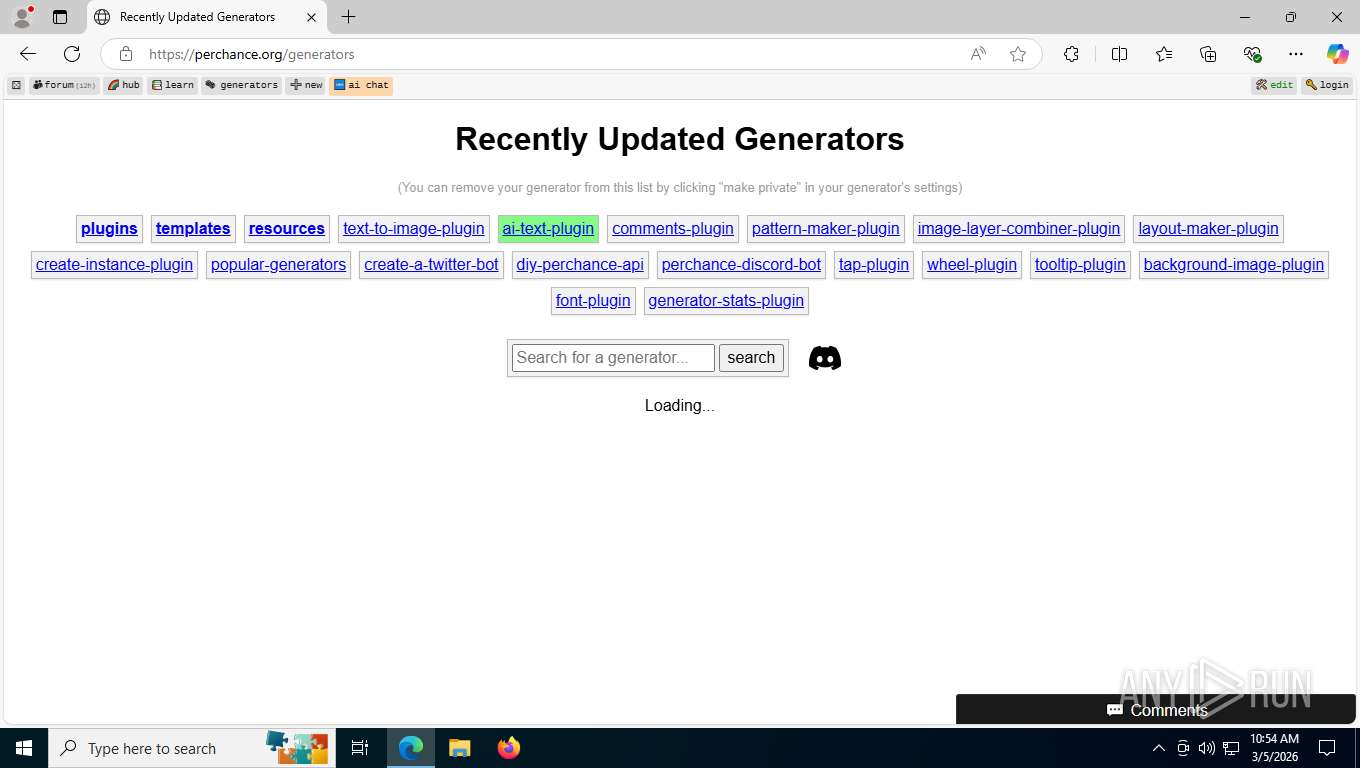Open the Windows Start menu
1360x768 pixels.
click(x=23, y=748)
